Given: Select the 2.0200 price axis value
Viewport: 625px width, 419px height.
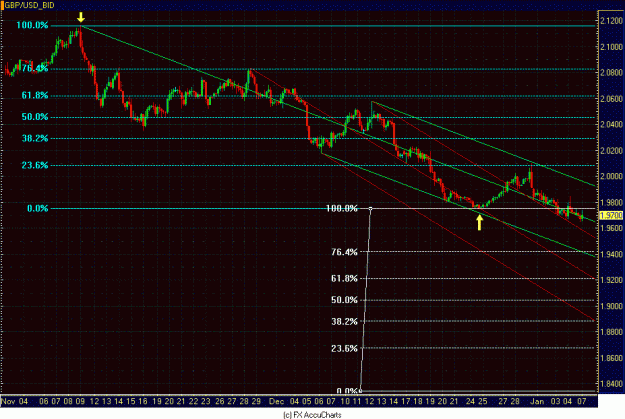Looking at the screenshot, I should 611,150.
